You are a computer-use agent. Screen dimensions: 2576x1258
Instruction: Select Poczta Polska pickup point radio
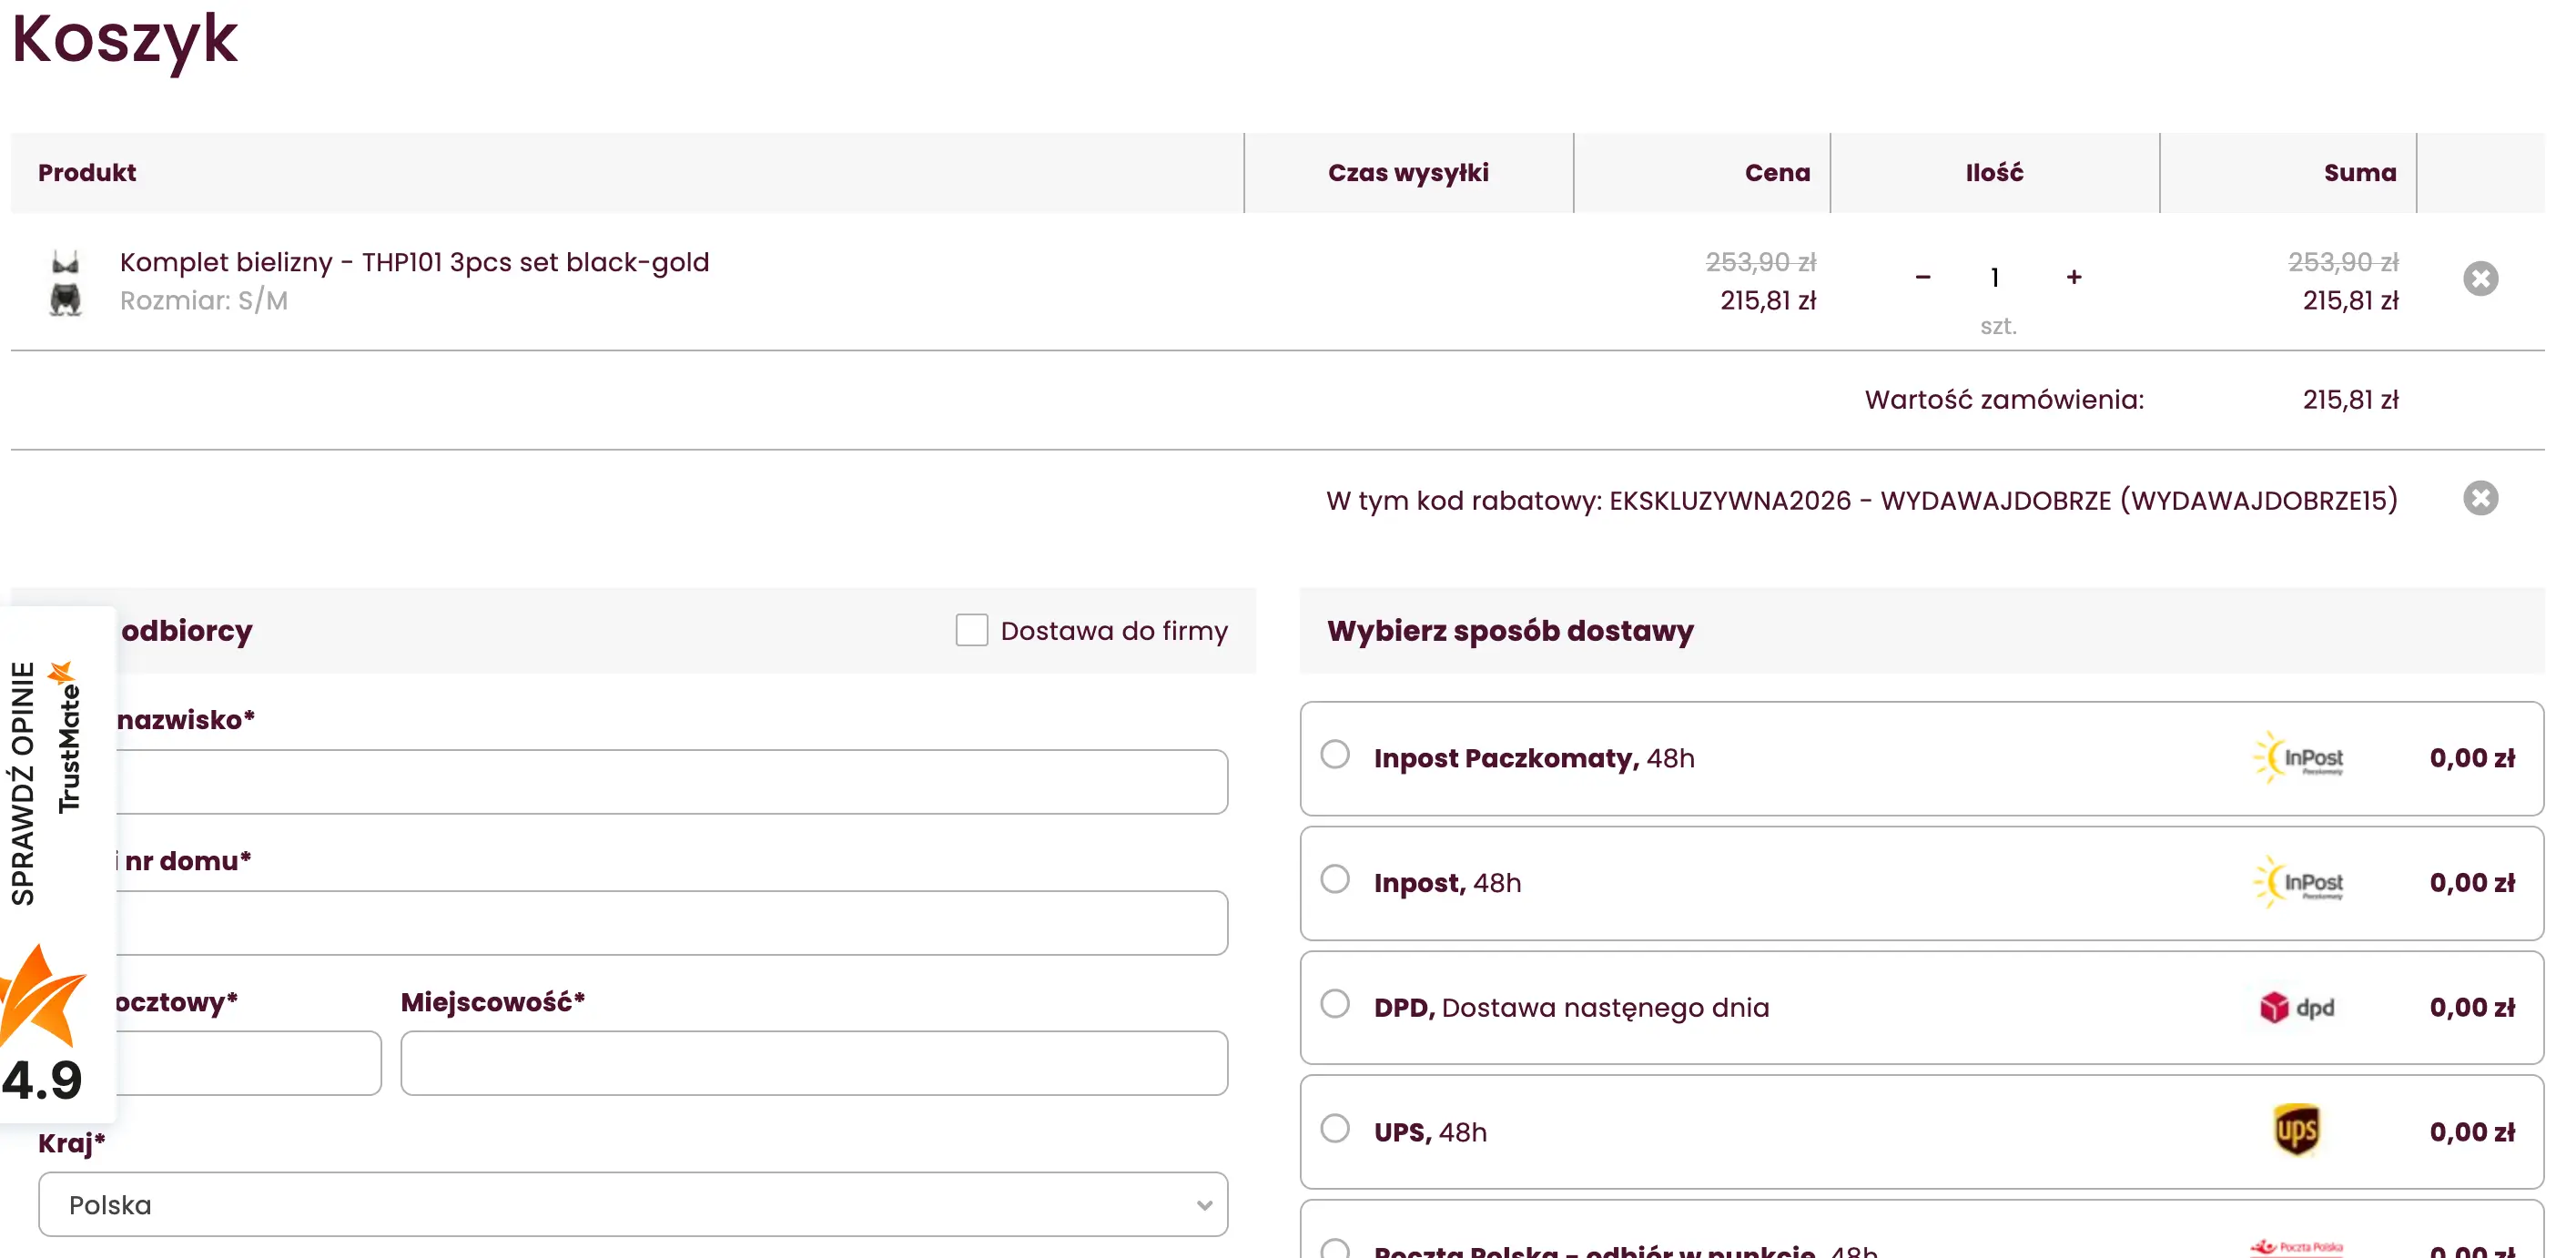pos(1334,1248)
